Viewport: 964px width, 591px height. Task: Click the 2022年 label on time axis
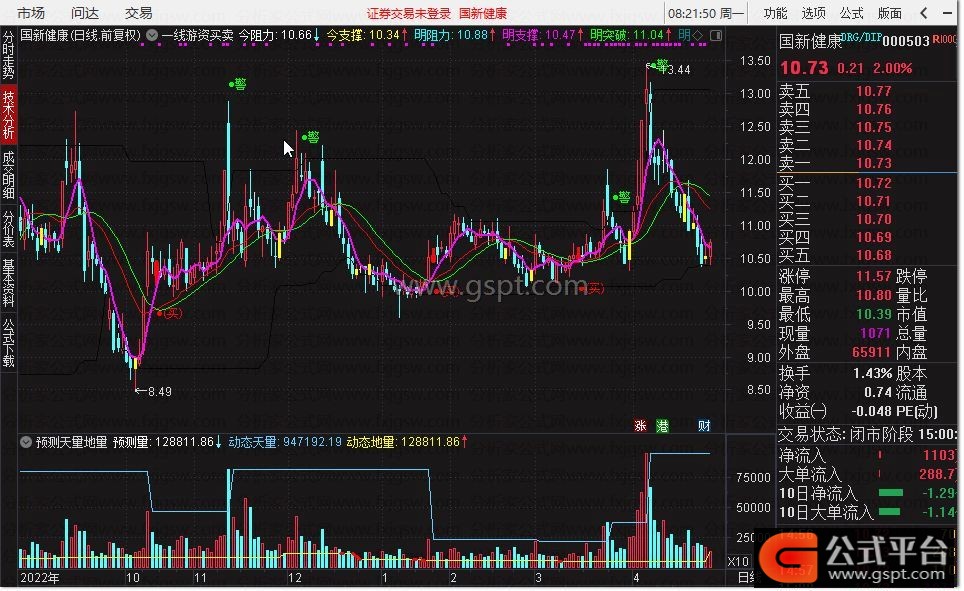click(x=40, y=578)
